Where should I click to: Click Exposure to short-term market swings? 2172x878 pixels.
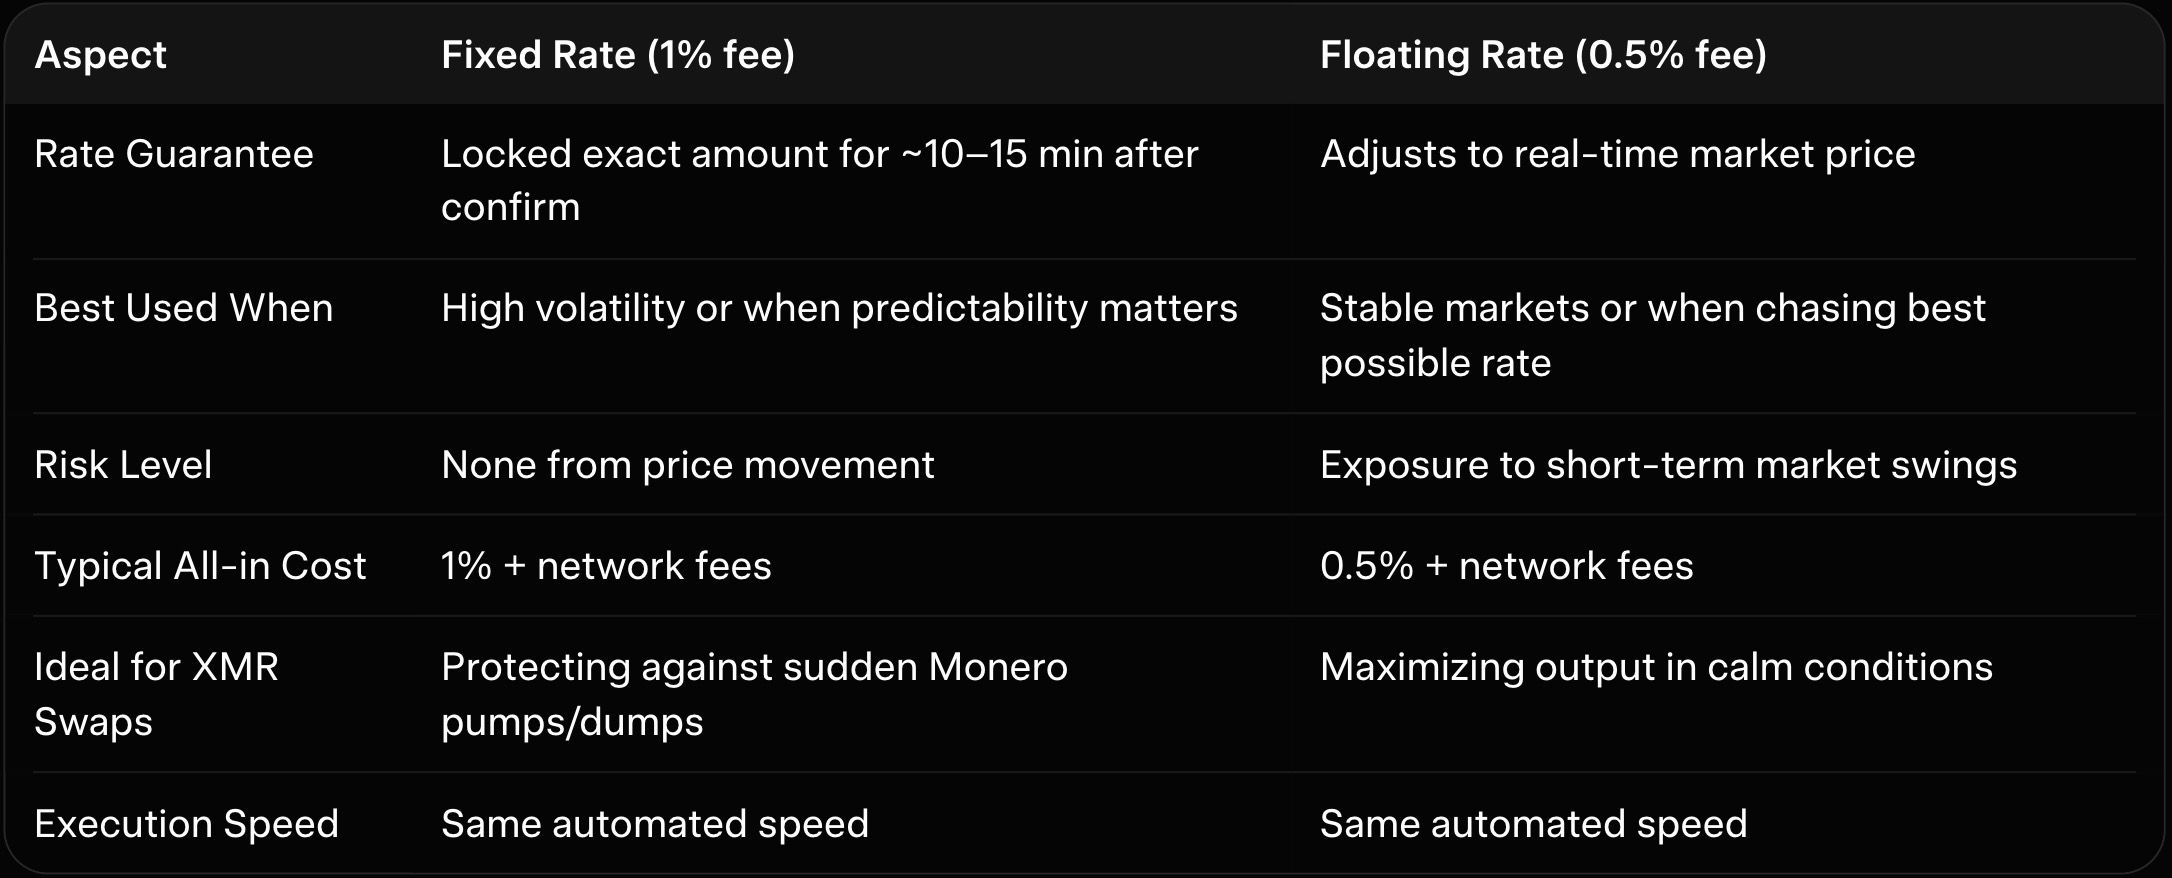coord(1667,465)
